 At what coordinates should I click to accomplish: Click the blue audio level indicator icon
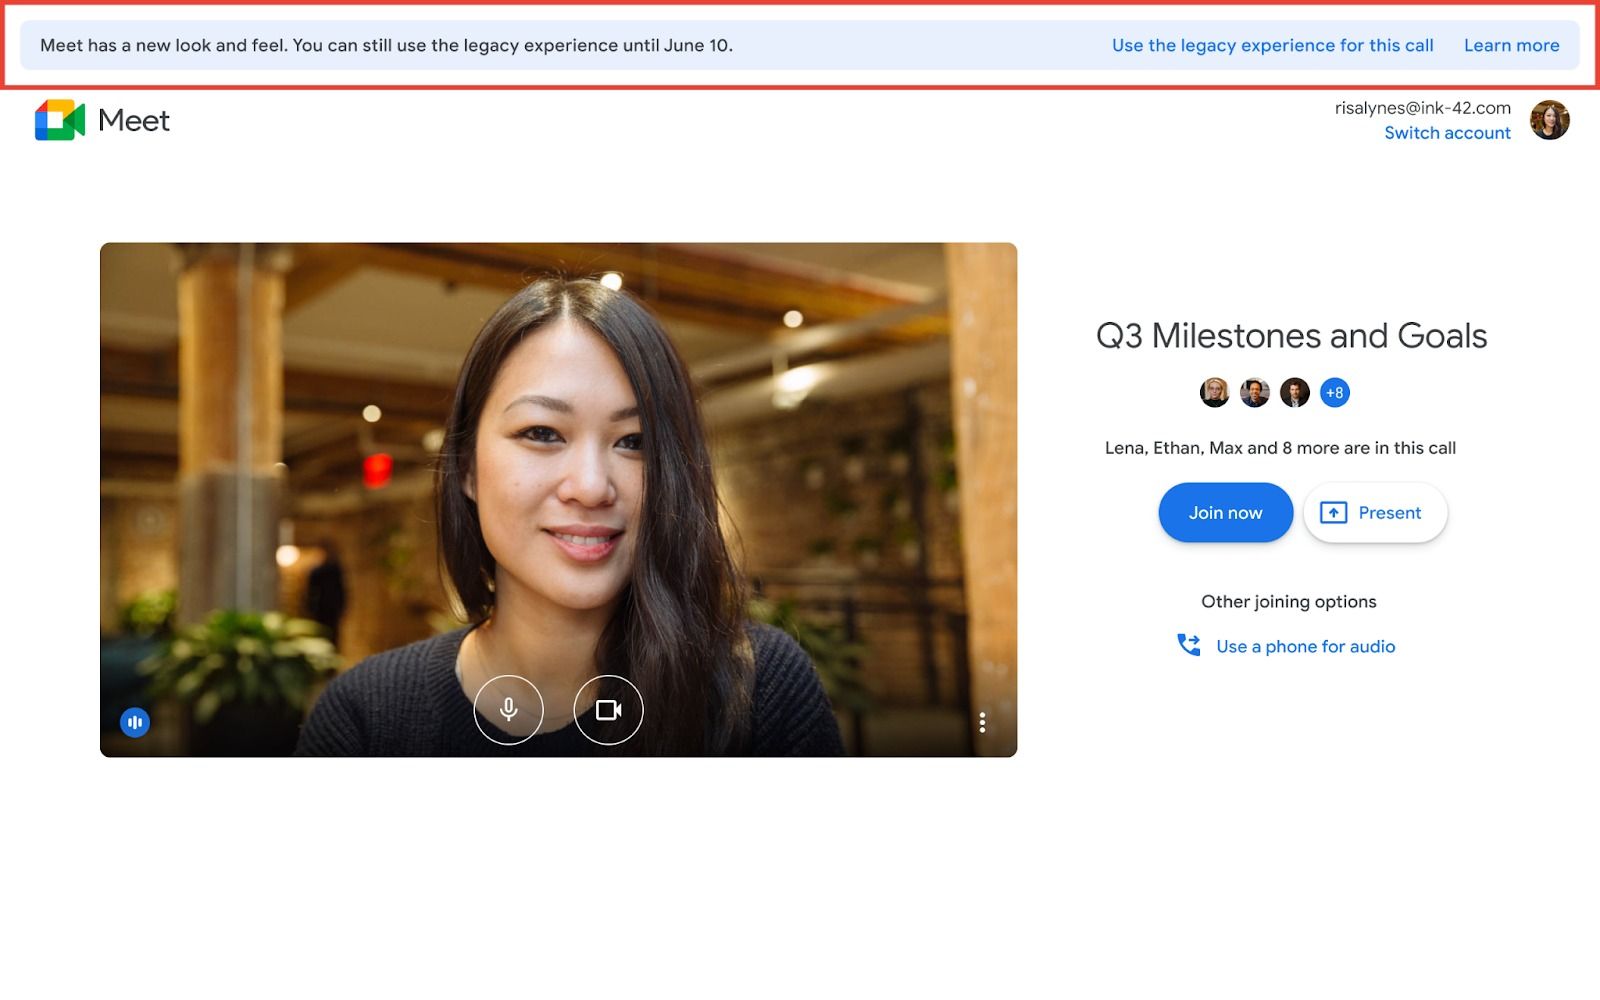[134, 722]
